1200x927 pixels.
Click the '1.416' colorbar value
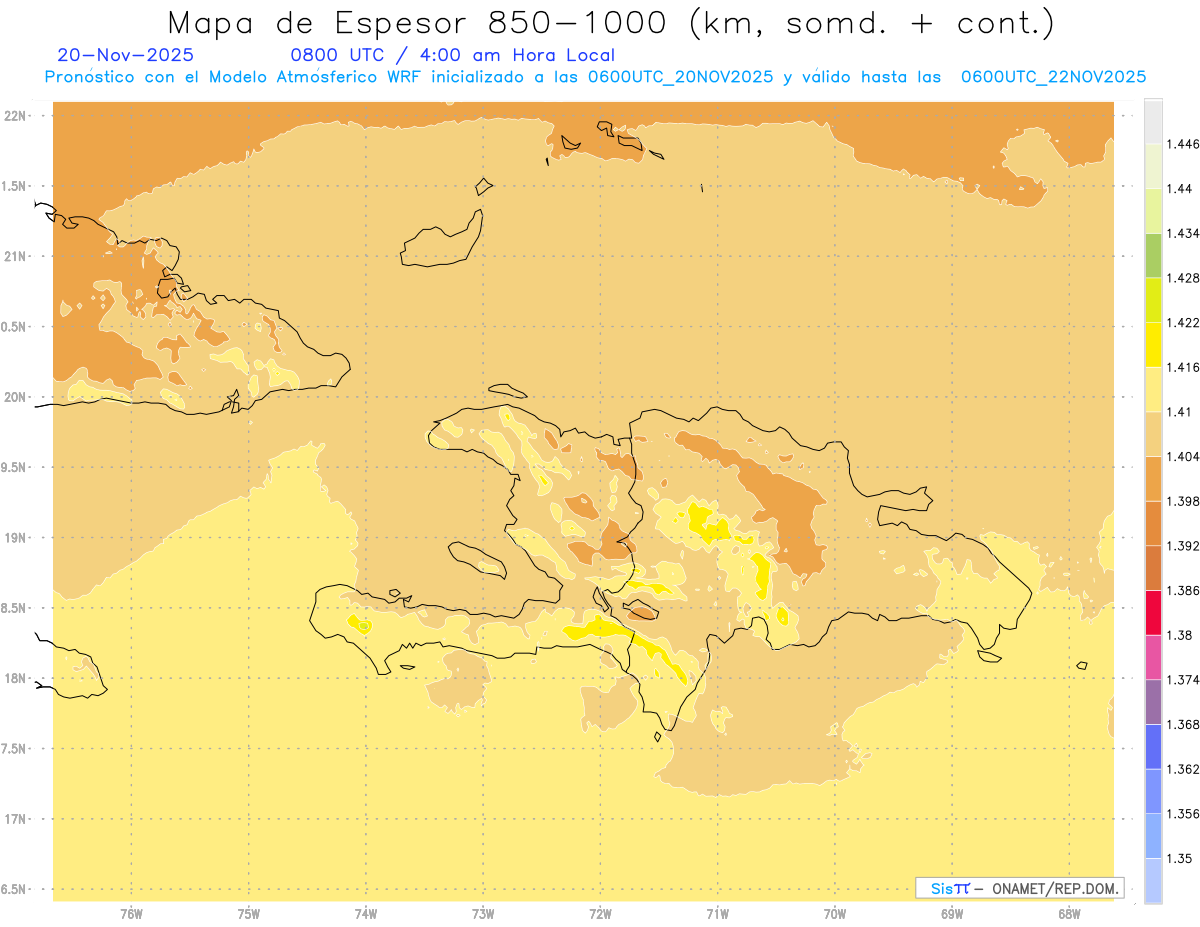point(1183,367)
